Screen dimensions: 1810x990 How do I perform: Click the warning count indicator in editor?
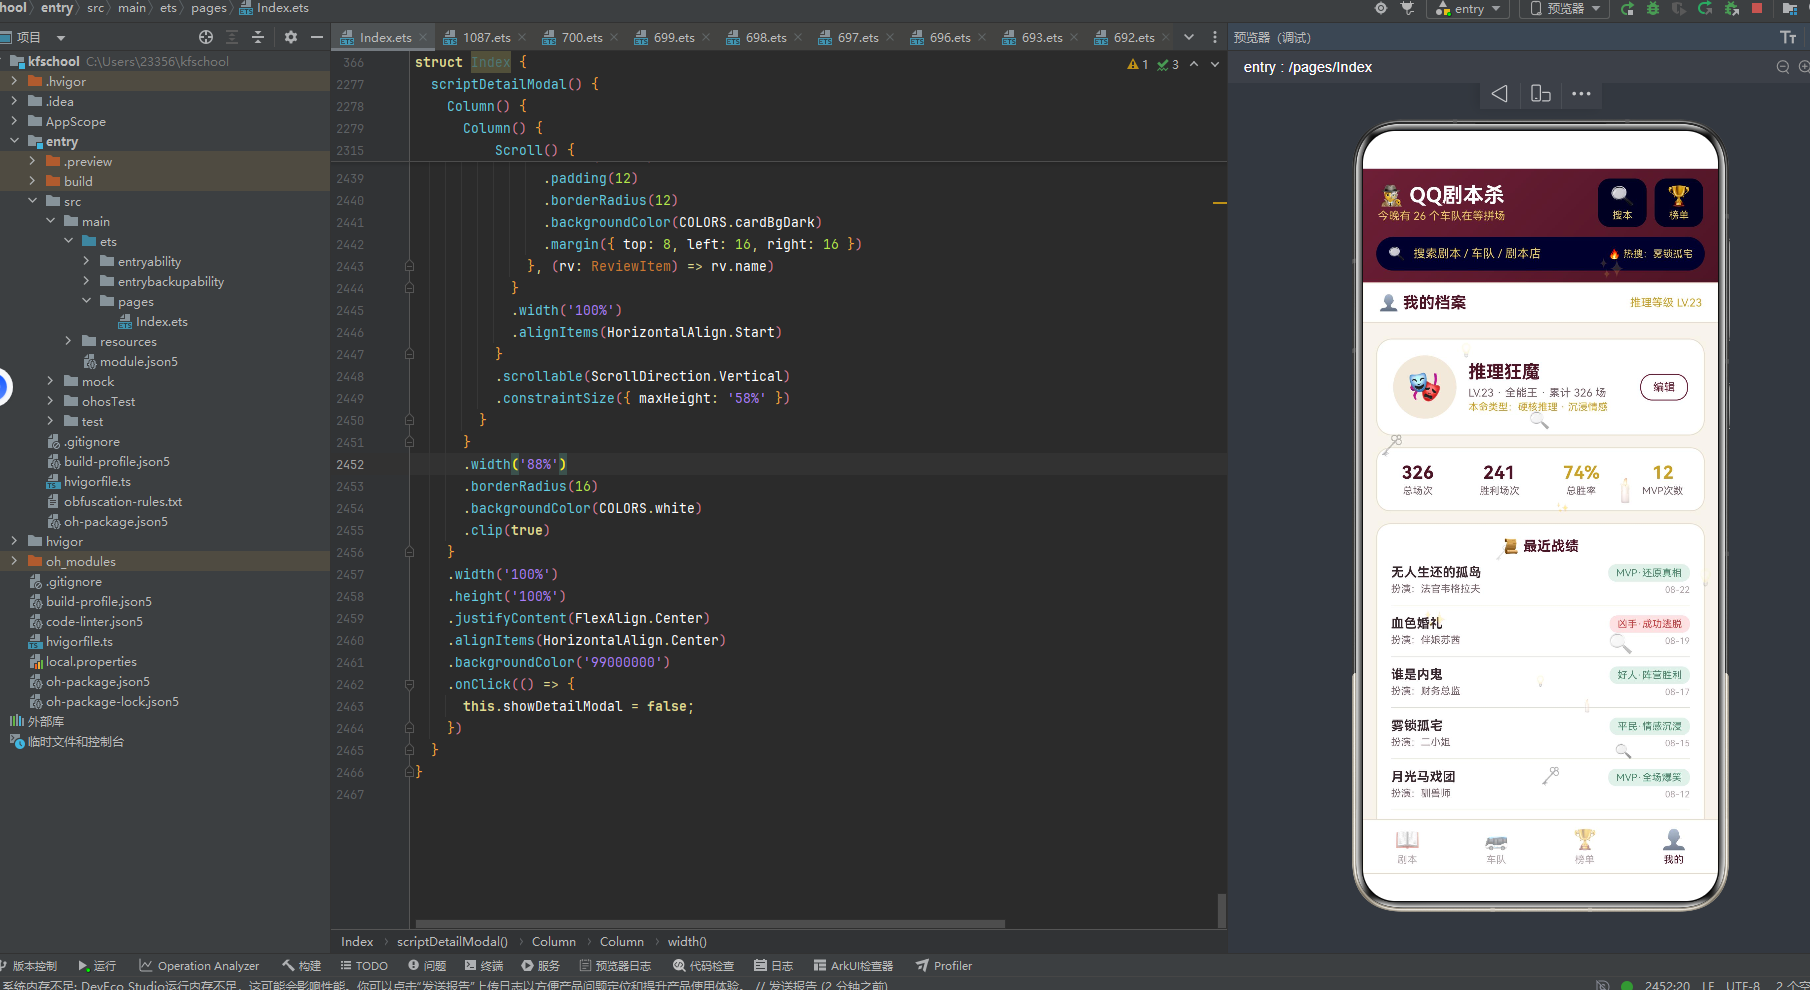pyautogui.click(x=1138, y=64)
